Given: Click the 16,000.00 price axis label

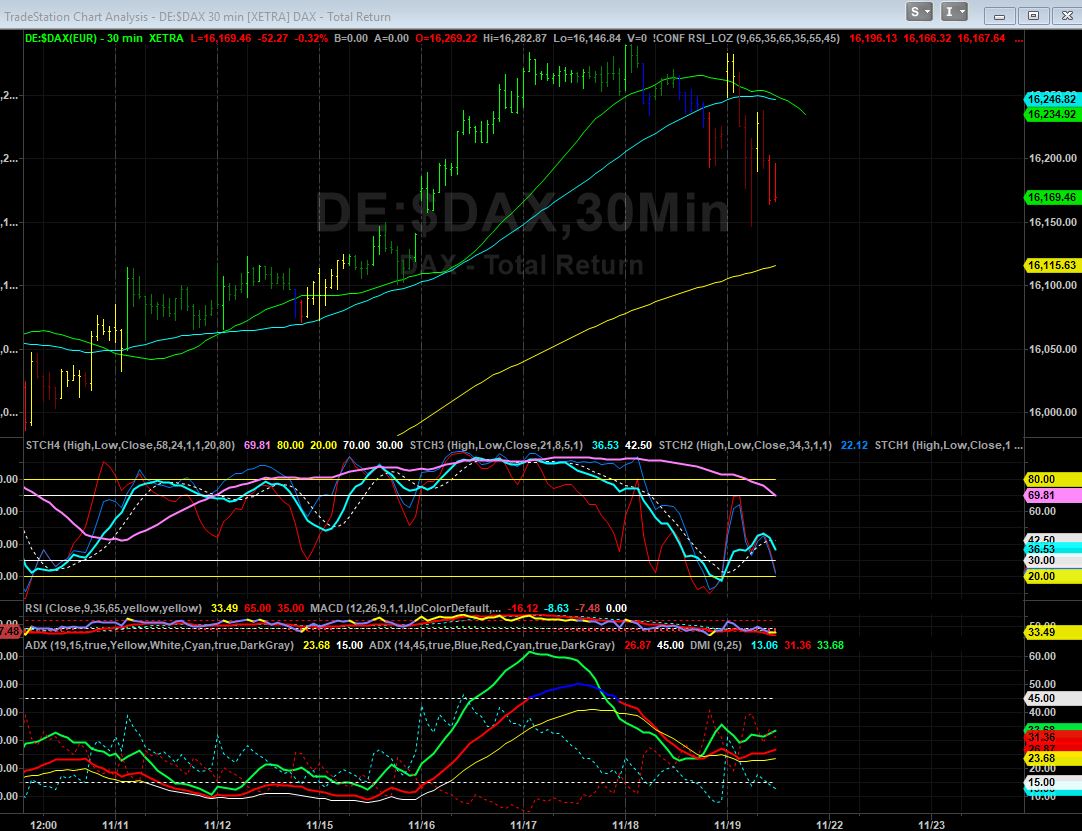Looking at the screenshot, I should 1052,412.
